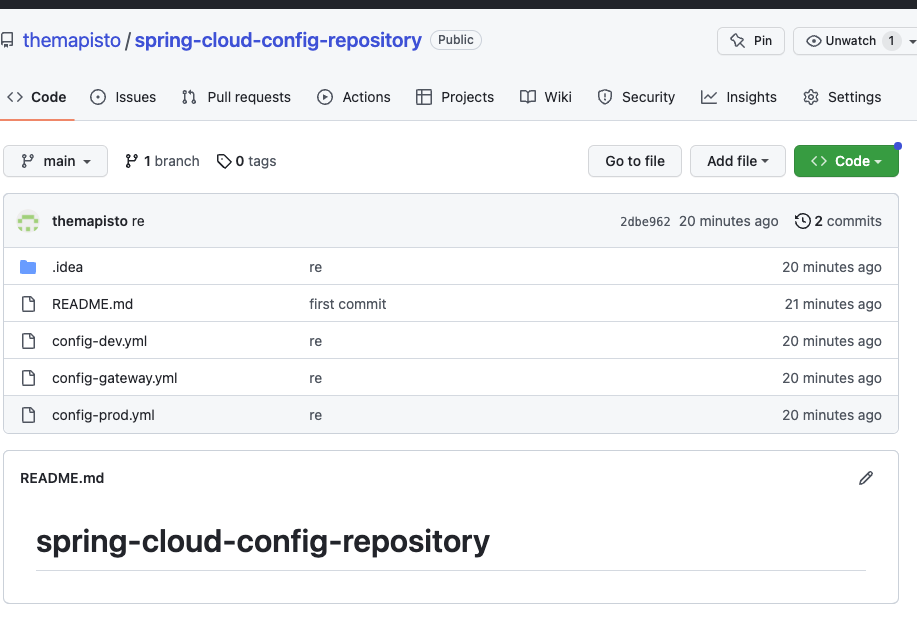Click the Projects table icon
The image size is (917, 621).
pyautogui.click(x=423, y=97)
